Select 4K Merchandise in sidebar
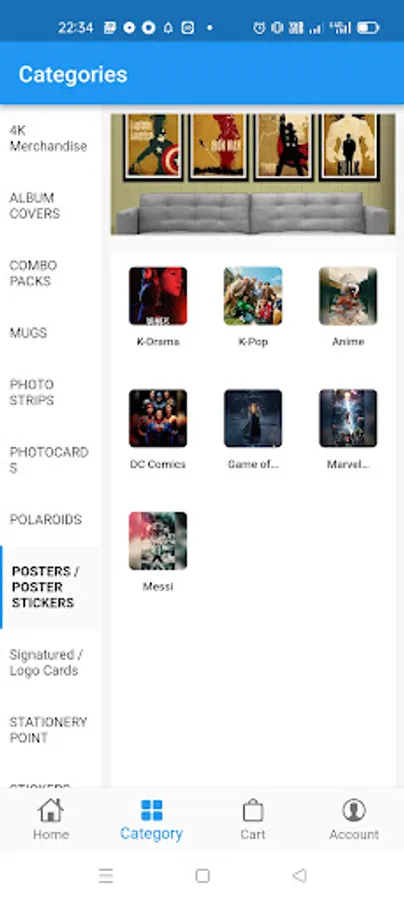 click(x=50, y=138)
